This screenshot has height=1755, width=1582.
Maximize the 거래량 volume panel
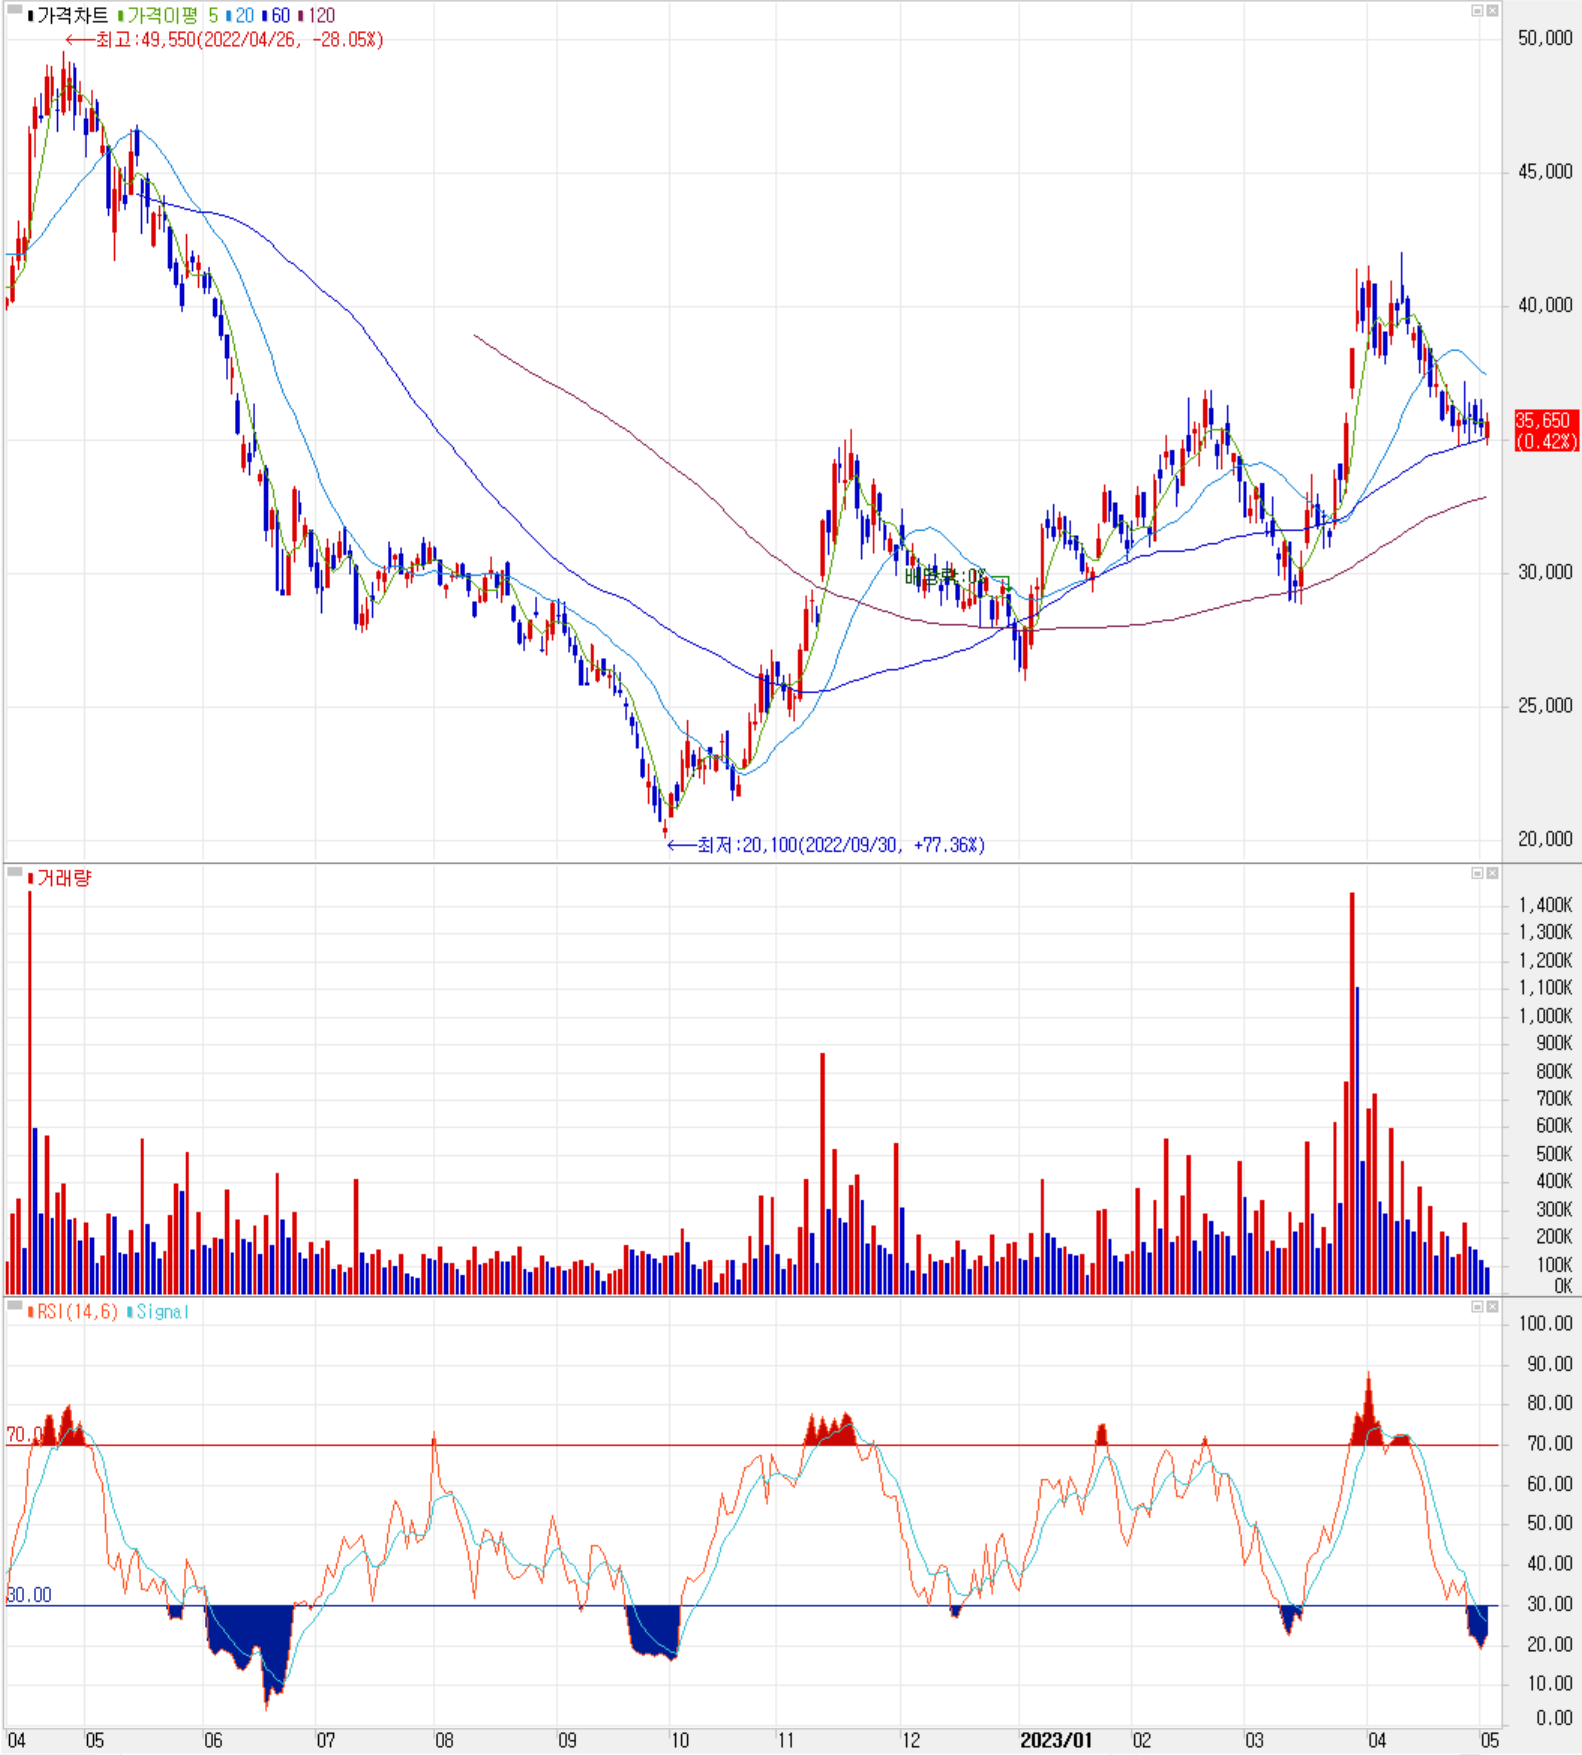[x=1477, y=873]
